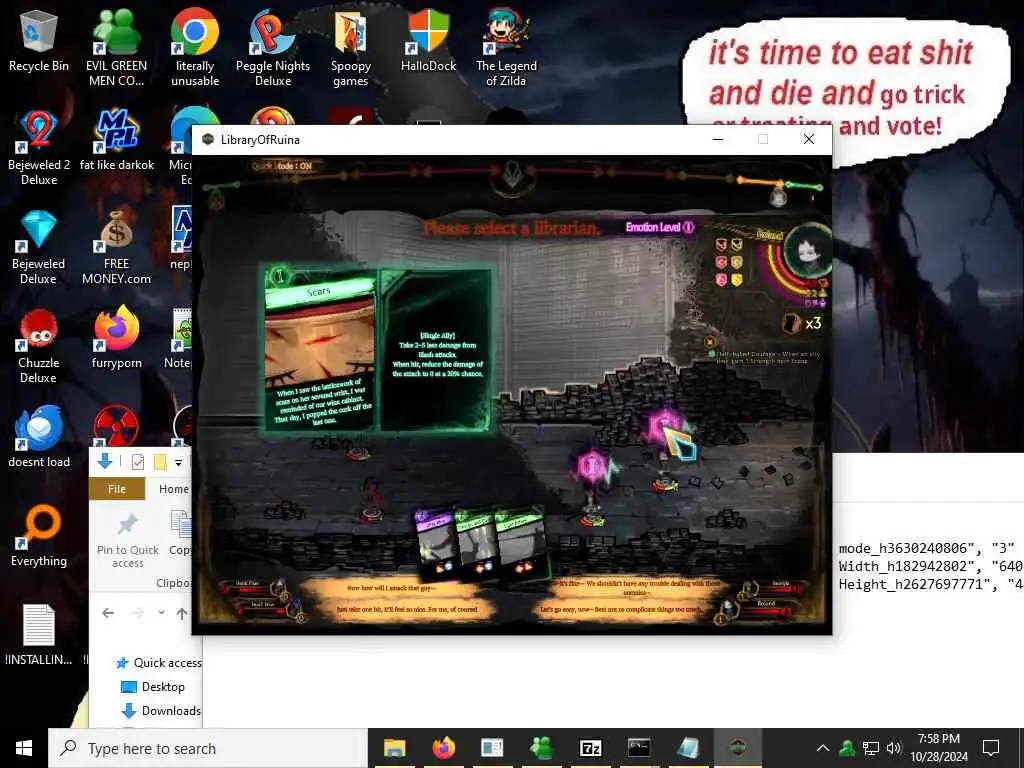
Task: Open Firefox from the taskbar
Action: pyautogui.click(x=443, y=748)
